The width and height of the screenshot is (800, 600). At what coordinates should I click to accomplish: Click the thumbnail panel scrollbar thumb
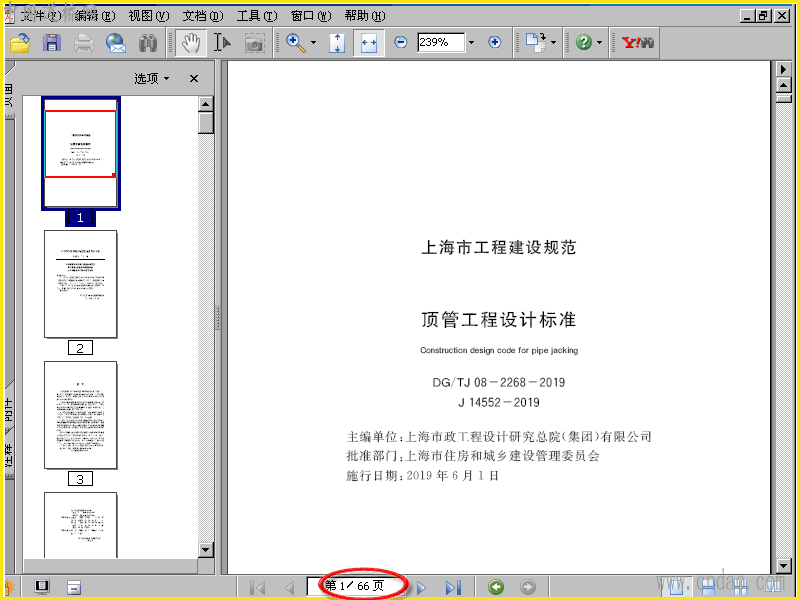[206, 123]
